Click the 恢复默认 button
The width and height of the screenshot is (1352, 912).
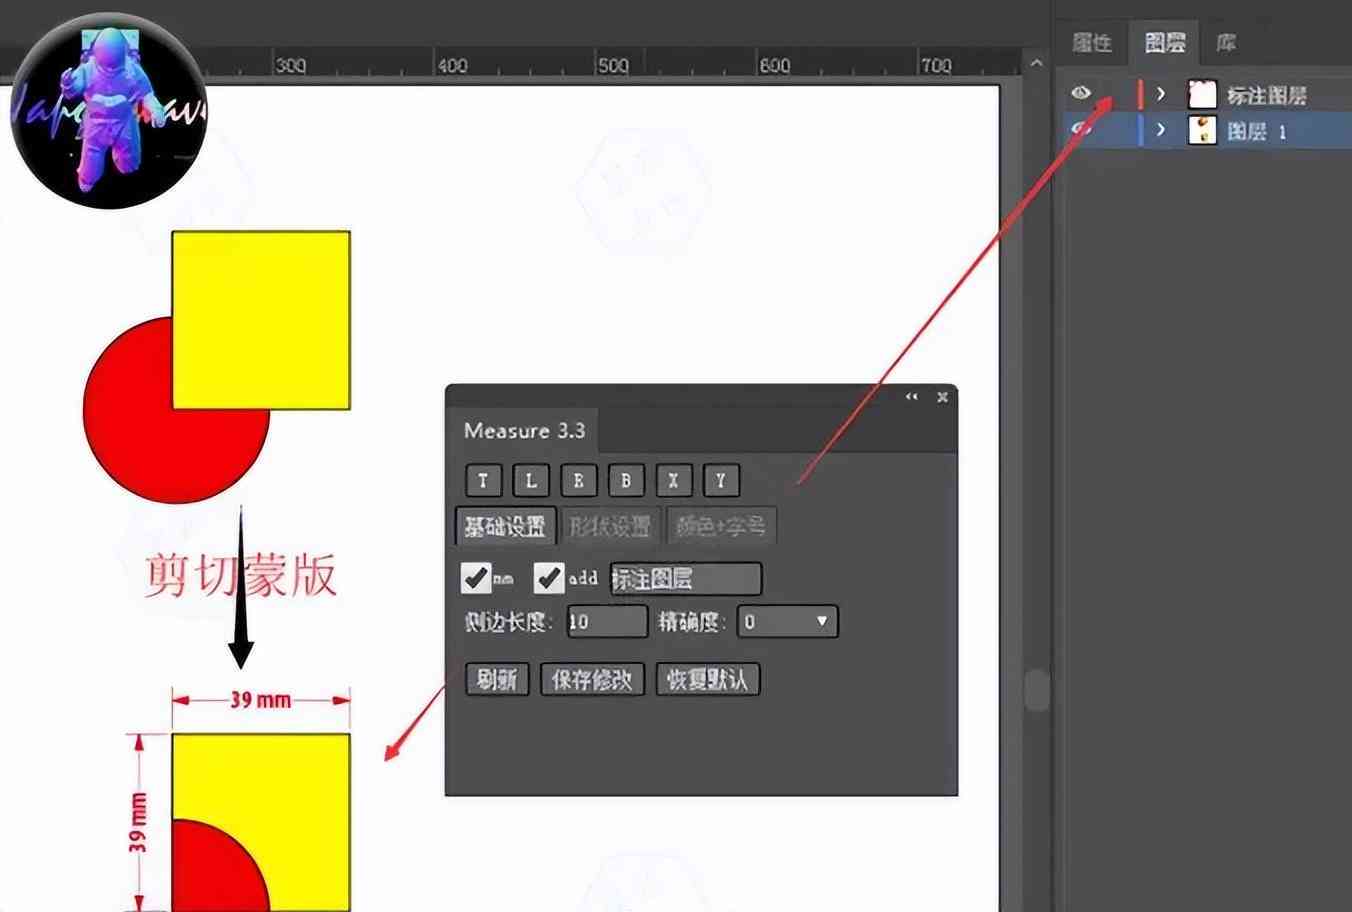708,680
